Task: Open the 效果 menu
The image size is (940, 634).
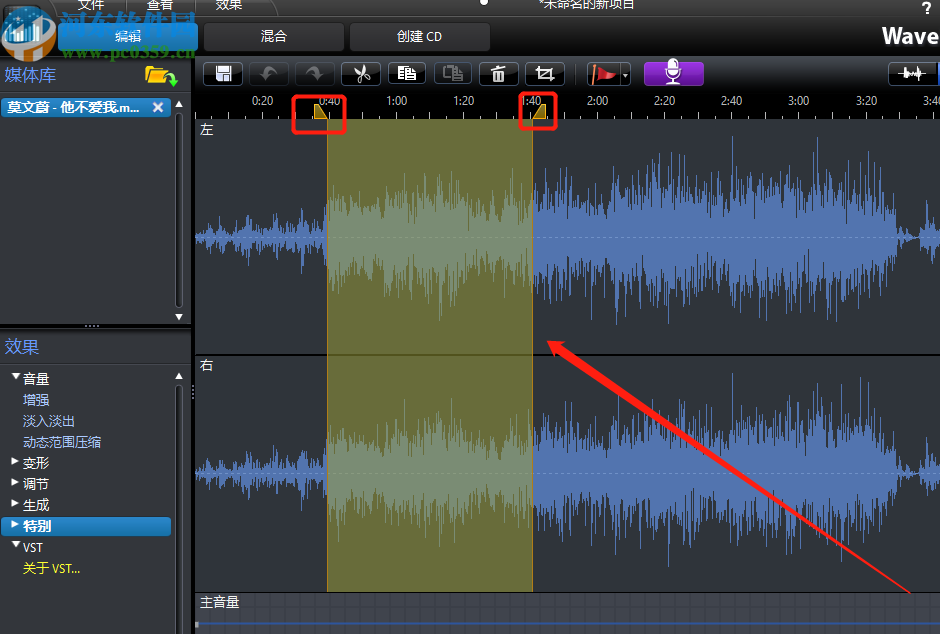Action: click(x=228, y=5)
